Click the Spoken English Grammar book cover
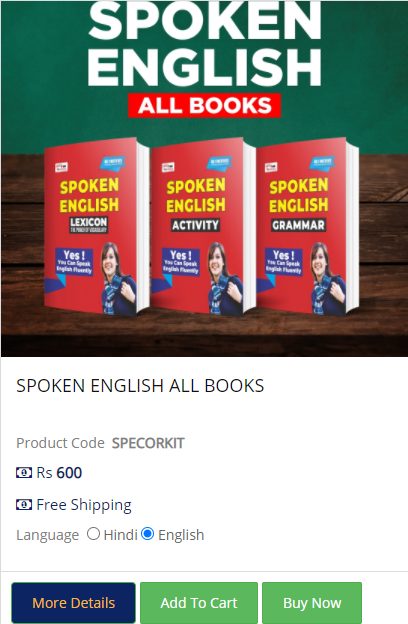This screenshot has height=624, width=408. click(307, 227)
